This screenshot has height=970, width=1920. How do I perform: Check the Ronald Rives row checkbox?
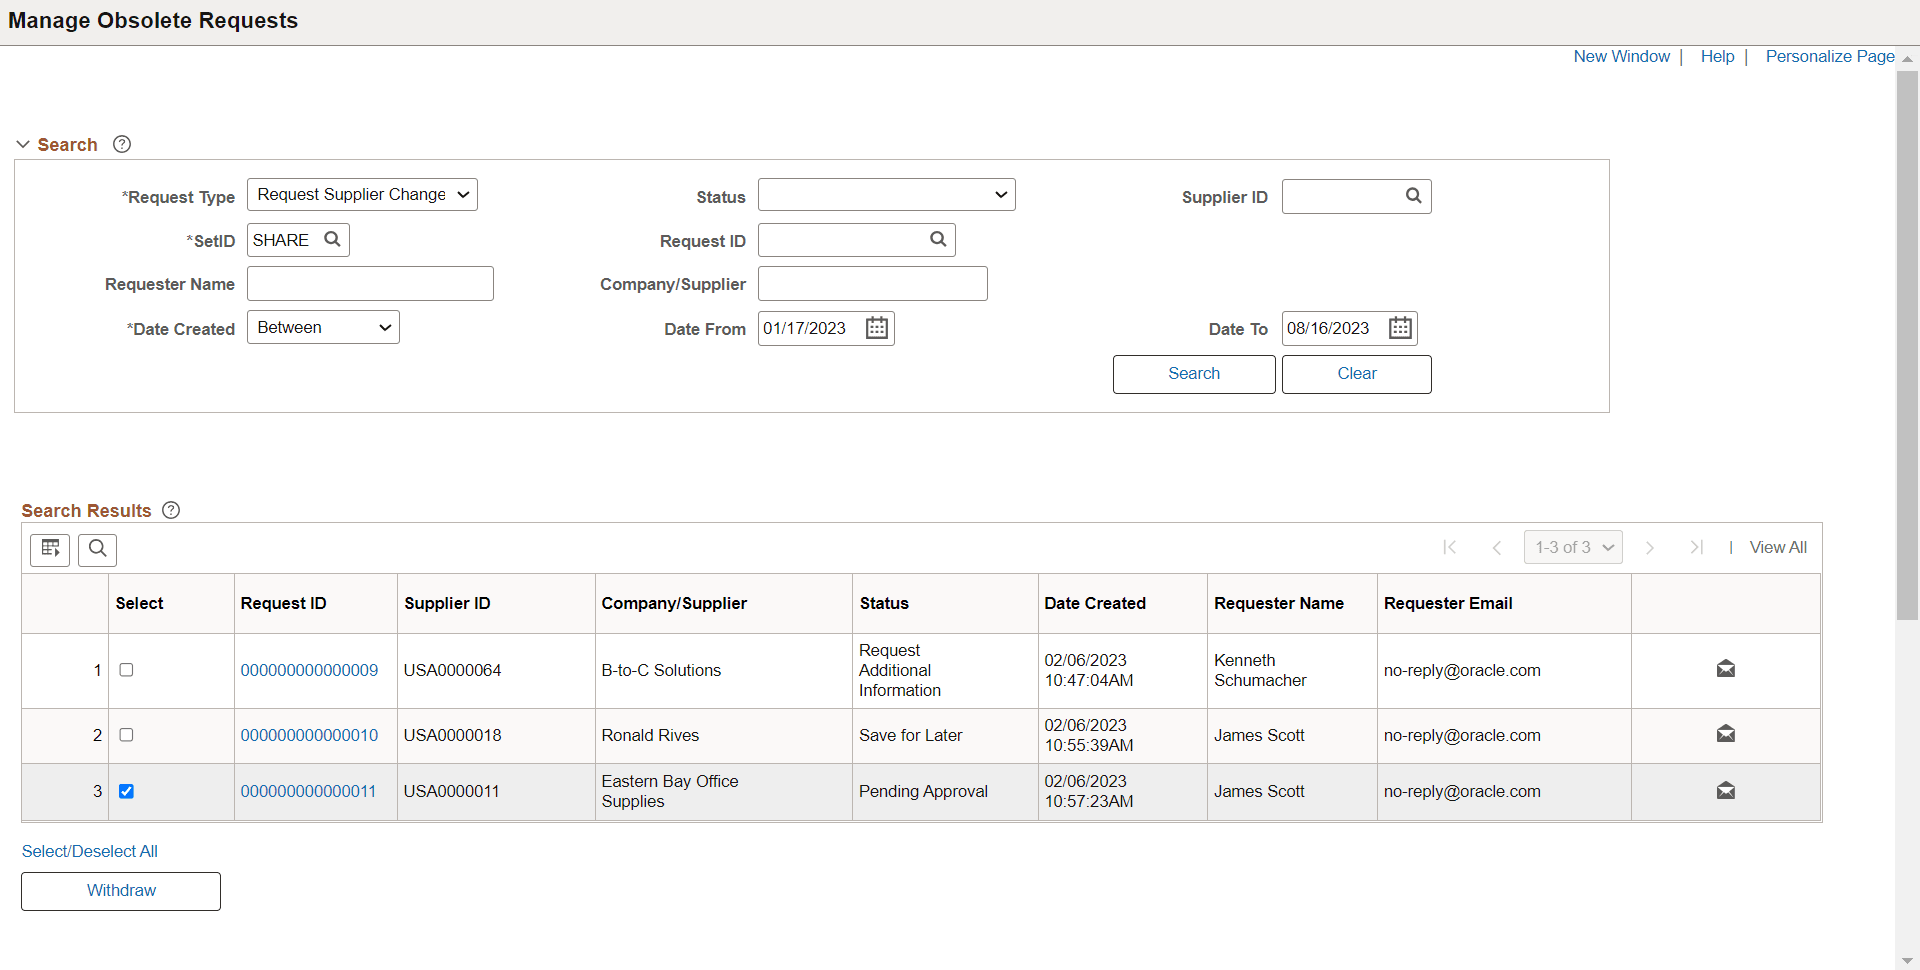(126, 734)
